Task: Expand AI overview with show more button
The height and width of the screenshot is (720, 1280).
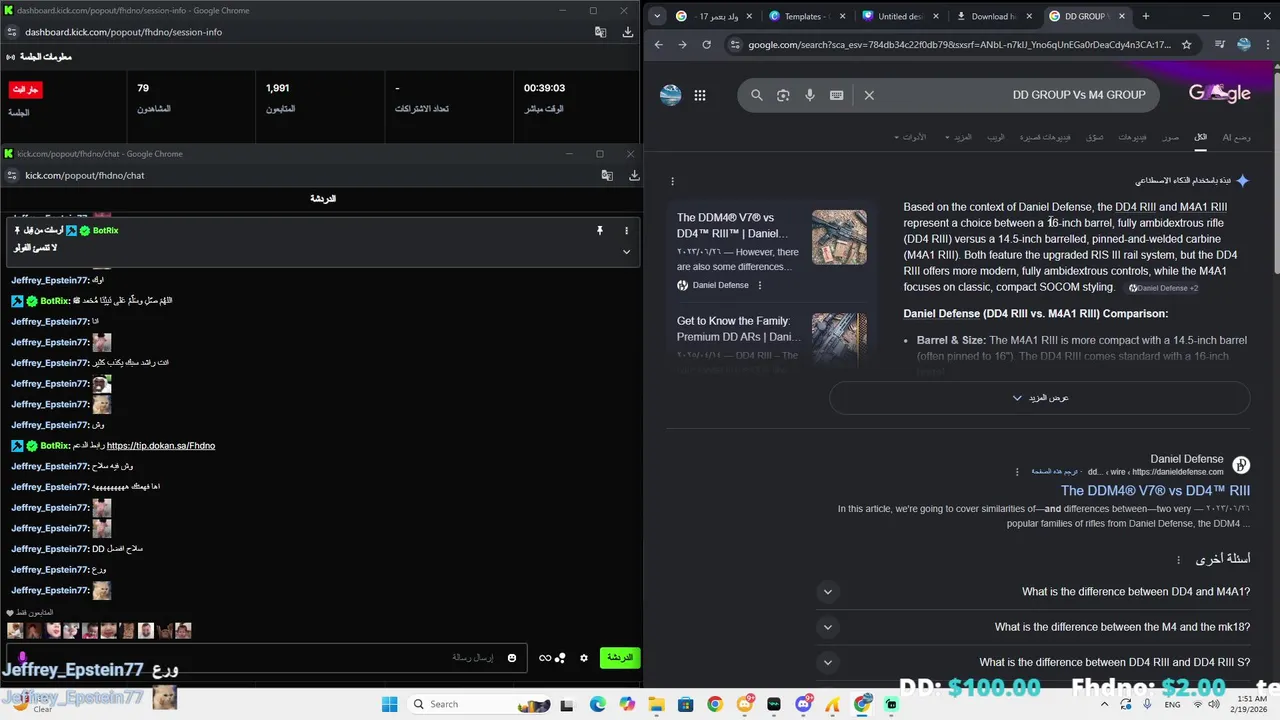Action: click(1040, 397)
